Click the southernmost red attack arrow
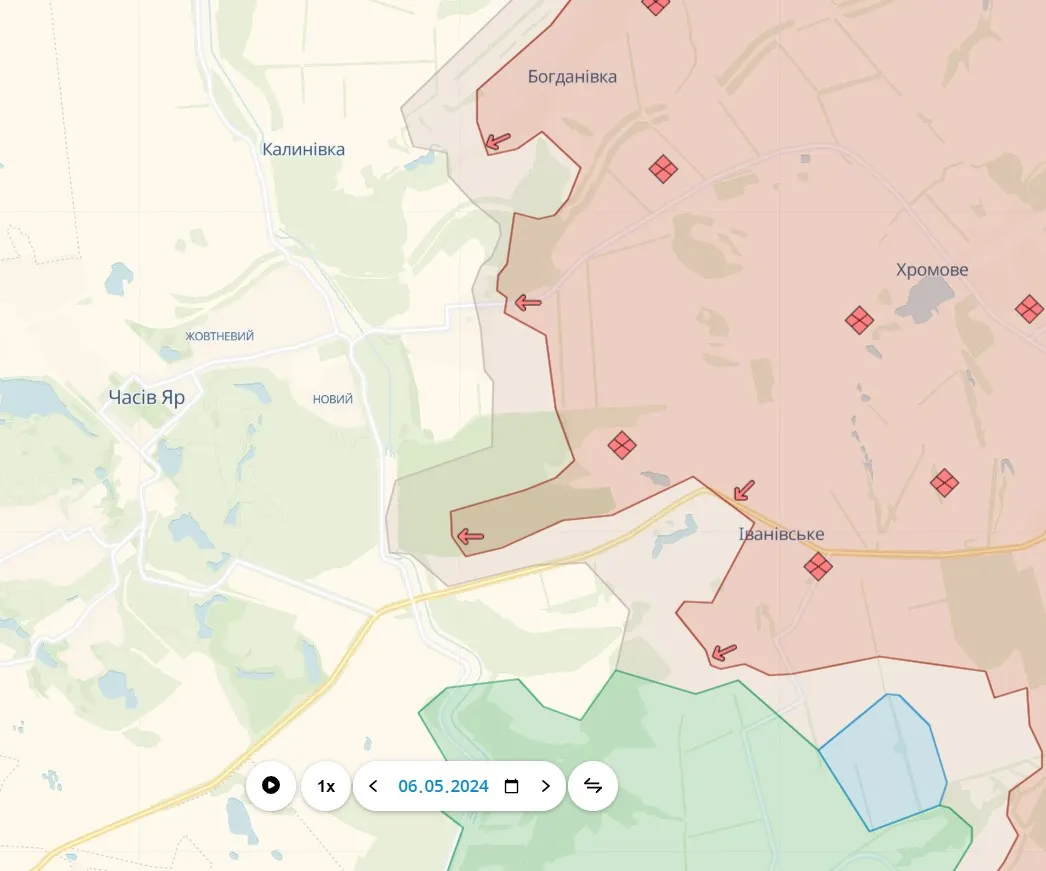The height and width of the screenshot is (871, 1046). click(723, 653)
